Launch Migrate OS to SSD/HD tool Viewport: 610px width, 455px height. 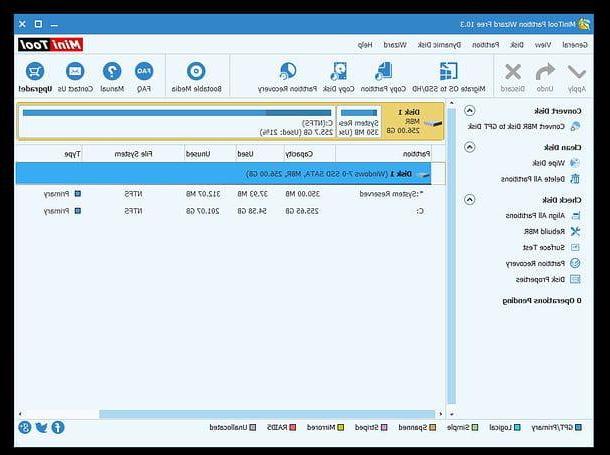click(449, 77)
